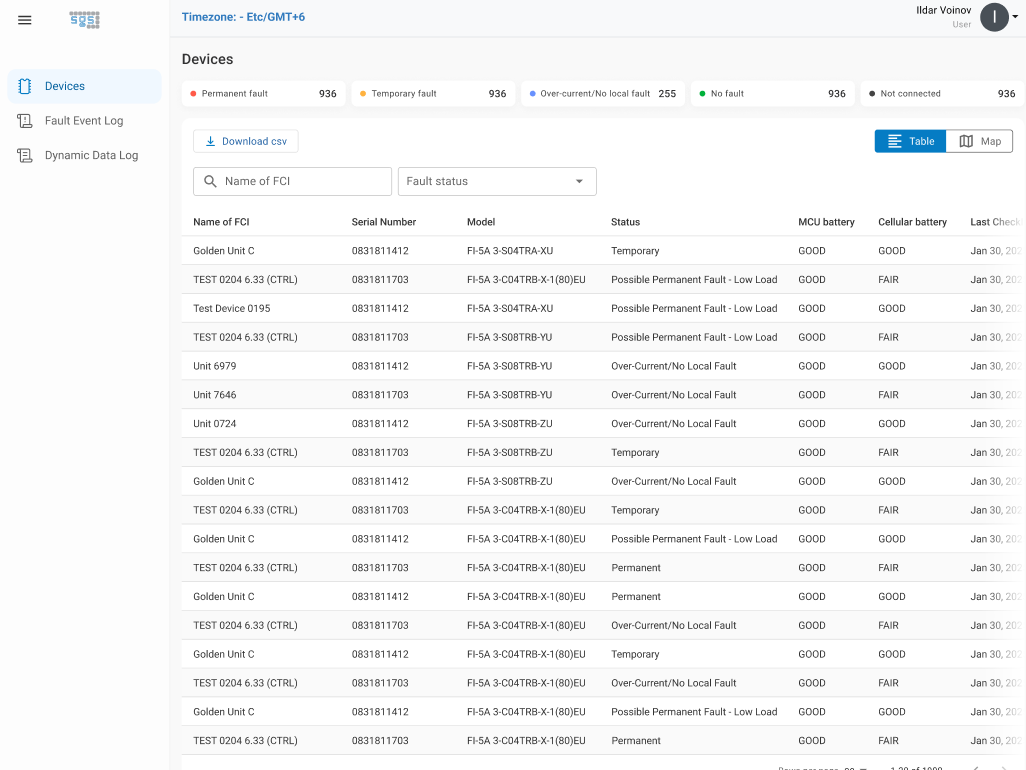Click the orange Temporary fault dot
1026x770 pixels.
coord(363,94)
